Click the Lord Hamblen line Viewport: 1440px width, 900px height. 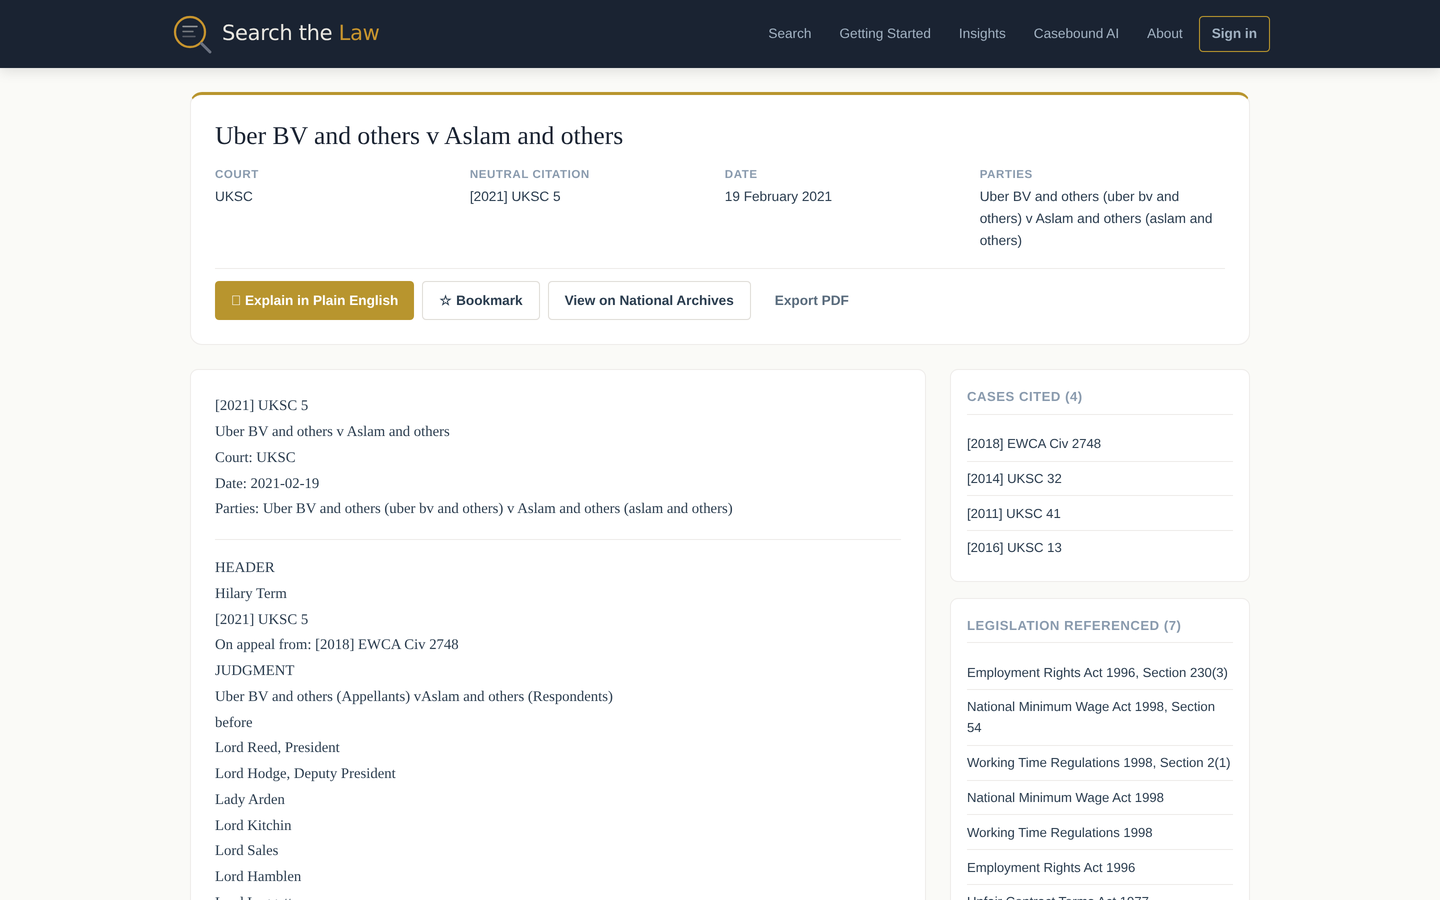pyautogui.click(x=258, y=877)
